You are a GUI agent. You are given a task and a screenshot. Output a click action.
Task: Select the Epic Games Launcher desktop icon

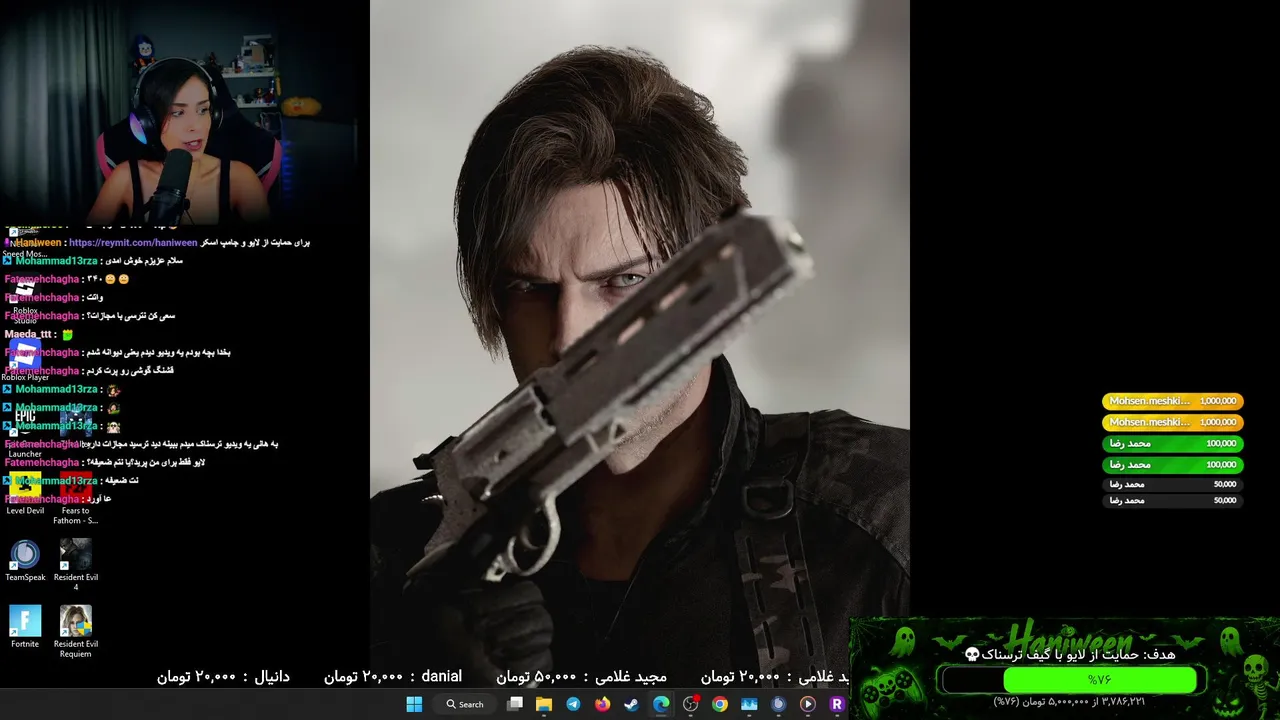coord(25,432)
